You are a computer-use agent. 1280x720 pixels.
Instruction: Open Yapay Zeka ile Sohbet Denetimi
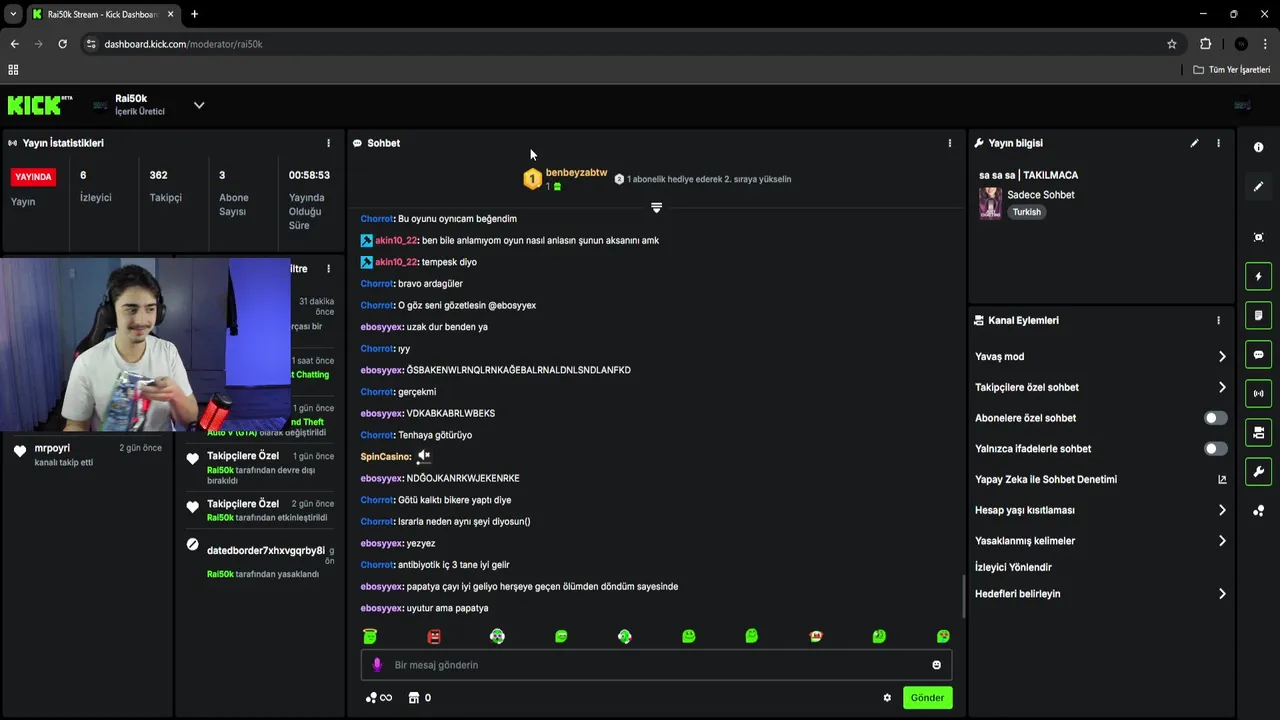pyautogui.click(x=1046, y=480)
